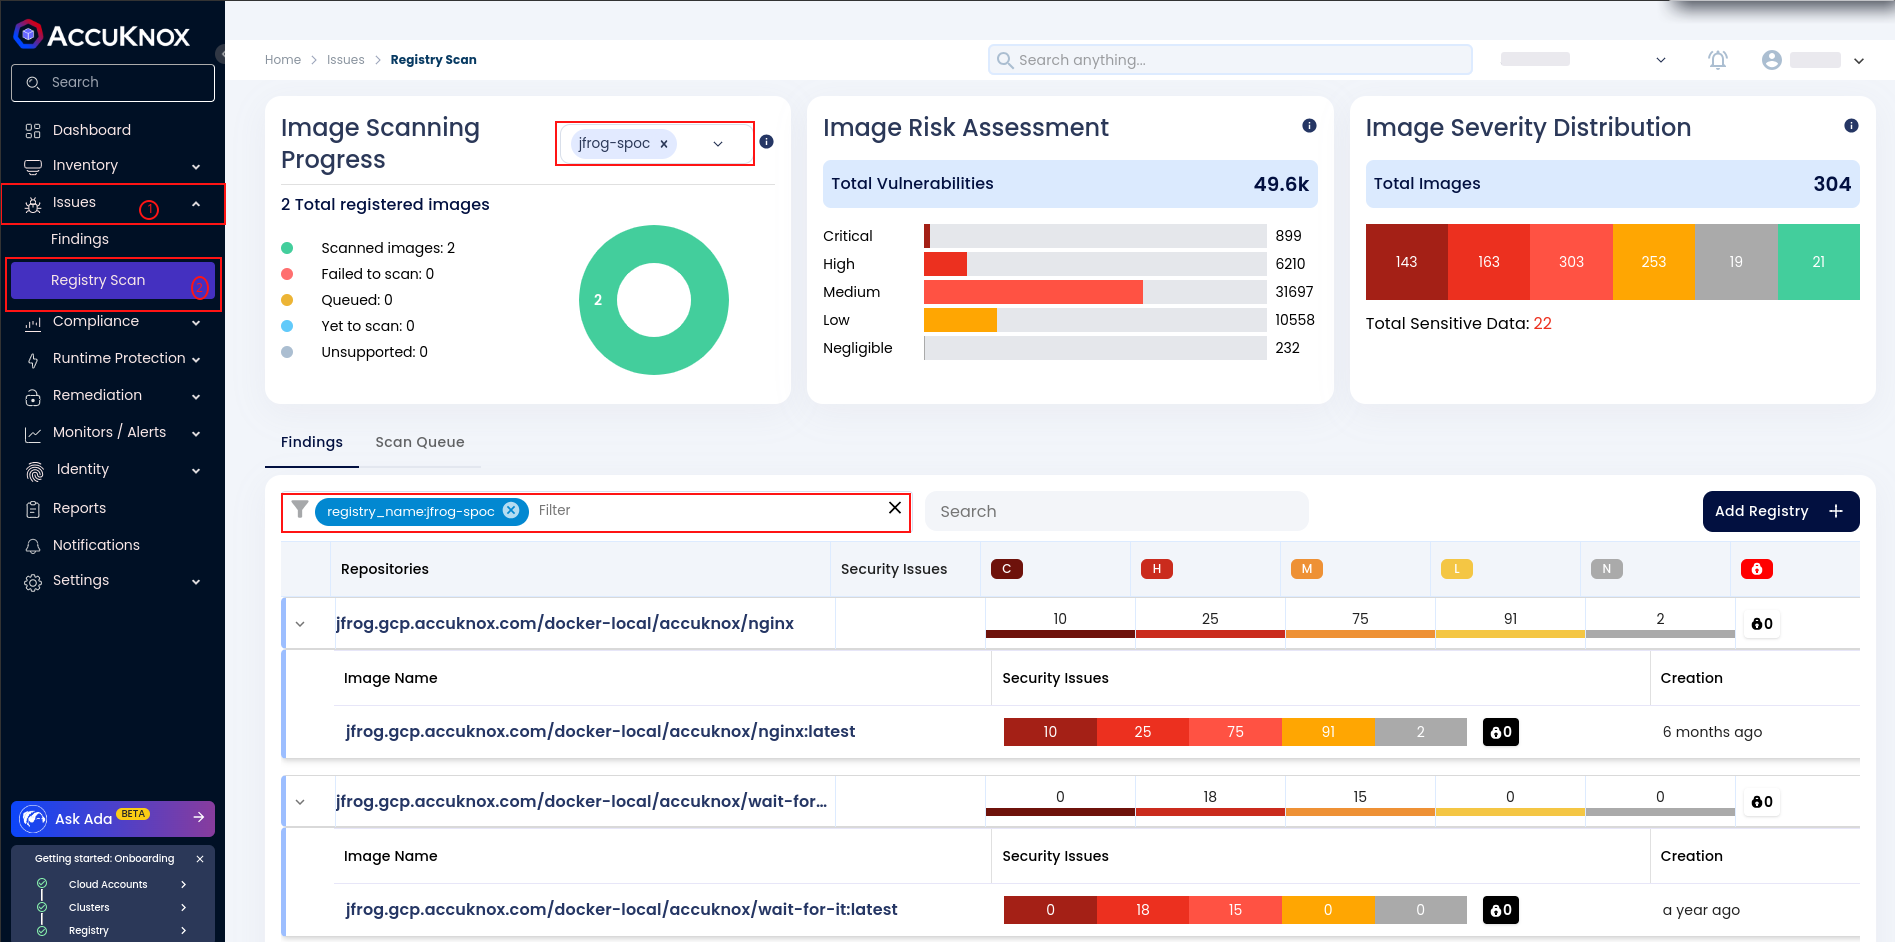This screenshot has width=1895, height=942.
Task: Collapse the nginx repository row
Action: pyautogui.click(x=300, y=624)
